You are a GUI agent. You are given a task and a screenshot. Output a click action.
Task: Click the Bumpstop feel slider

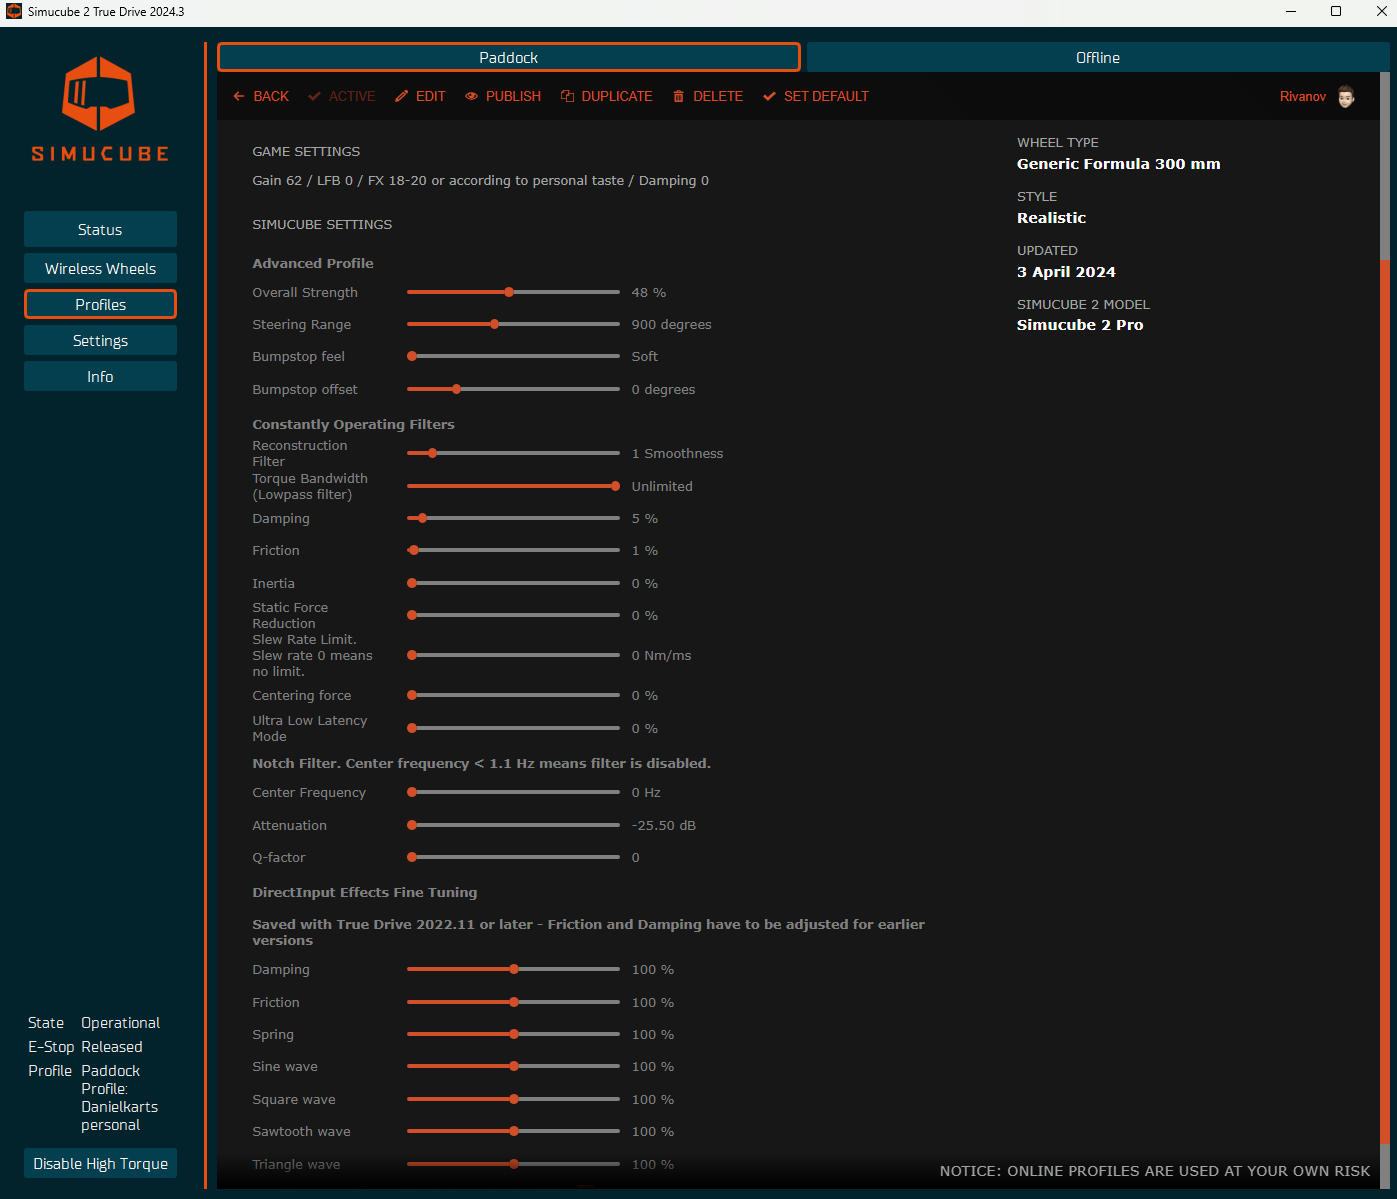tap(513, 356)
